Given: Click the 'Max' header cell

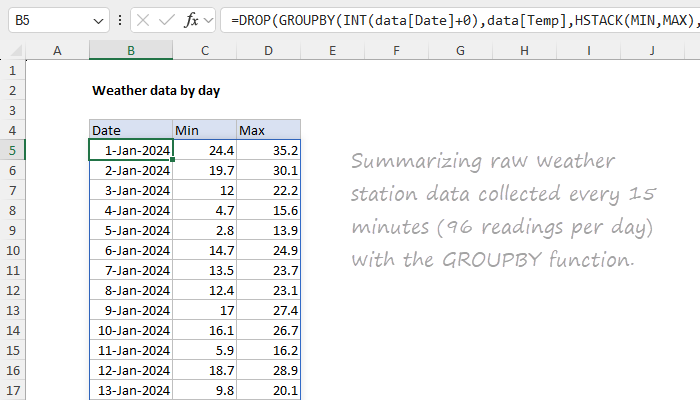Looking at the screenshot, I should coord(268,130).
